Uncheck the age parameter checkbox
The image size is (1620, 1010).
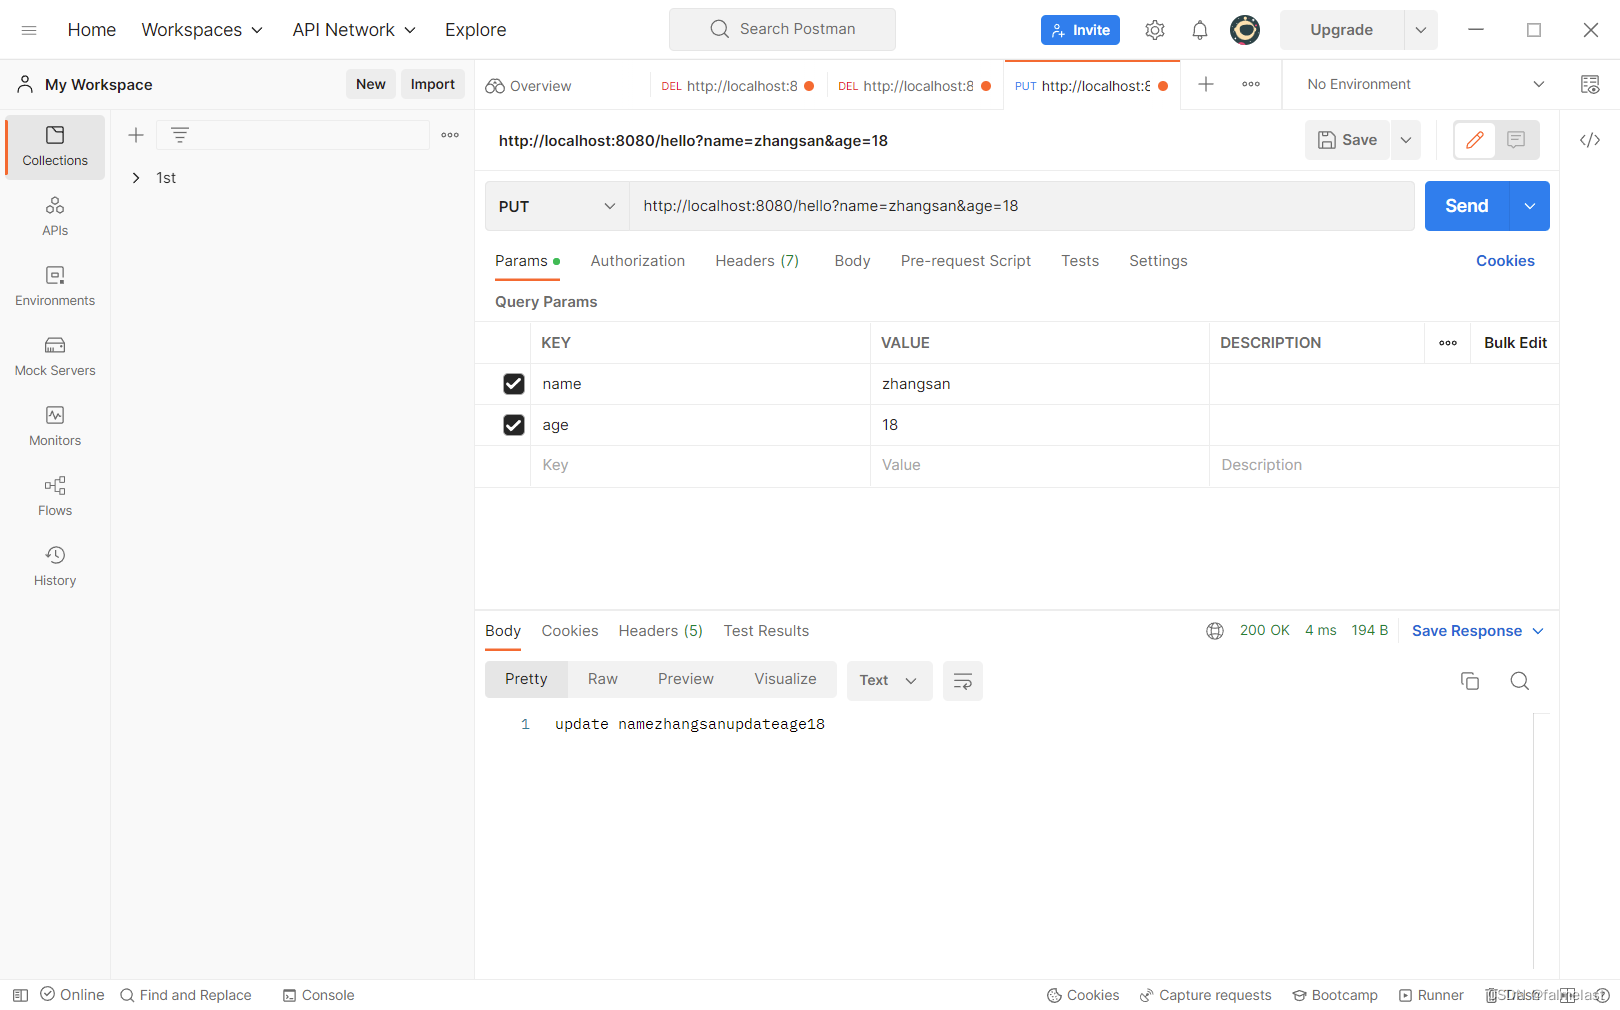(514, 425)
